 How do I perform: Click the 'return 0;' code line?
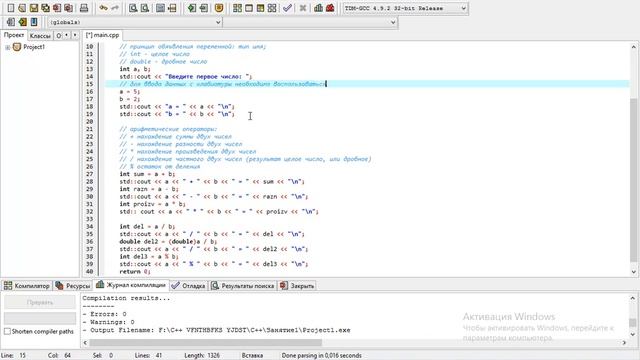[x=135, y=271]
